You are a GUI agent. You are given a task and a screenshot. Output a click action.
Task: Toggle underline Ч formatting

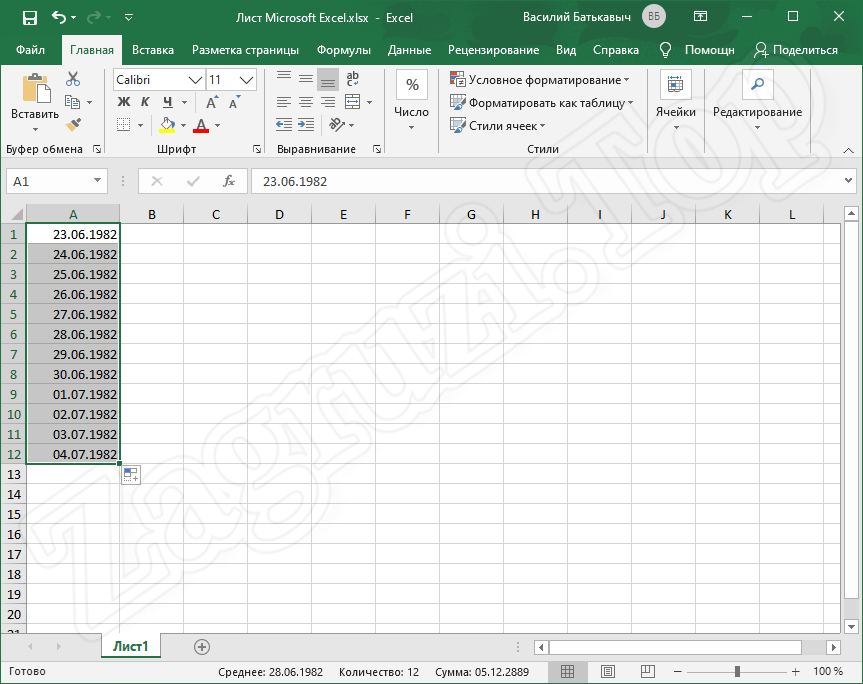(x=167, y=102)
